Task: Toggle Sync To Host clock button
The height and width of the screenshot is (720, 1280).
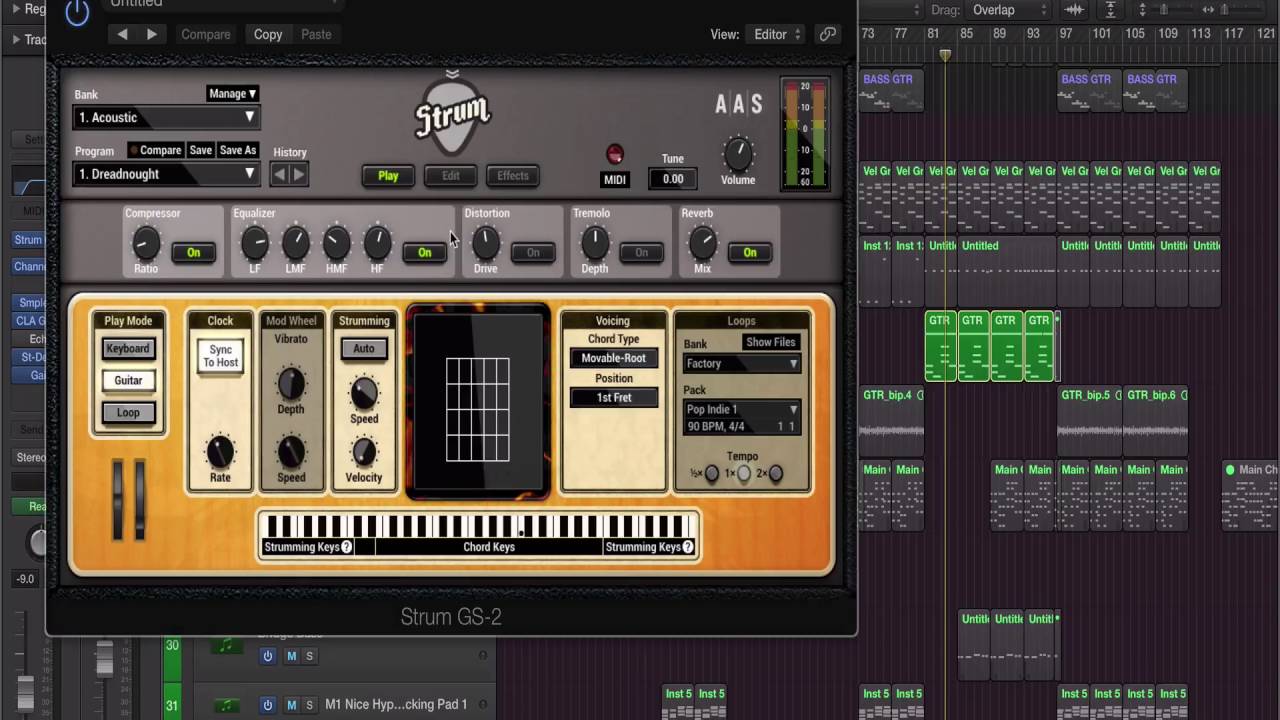Action: point(220,356)
